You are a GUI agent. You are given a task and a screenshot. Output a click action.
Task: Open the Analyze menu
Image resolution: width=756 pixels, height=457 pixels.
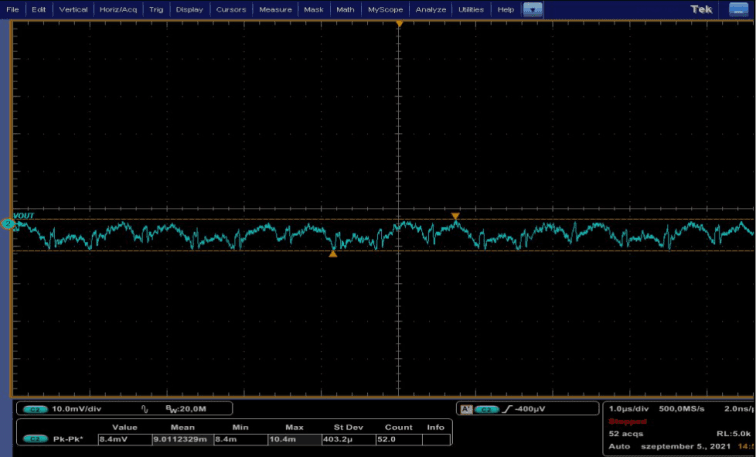[x=431, y=9]
